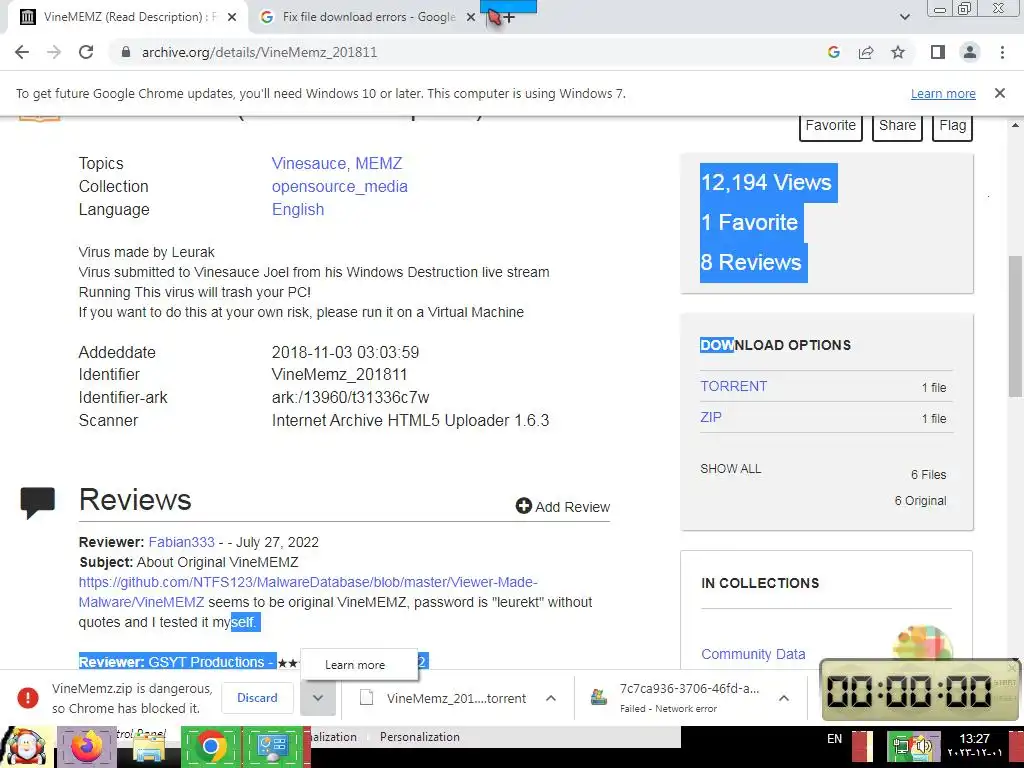This screenshot has width=1024, height=768.
Task: Expand the failed 7c7ca936 download chevron
Action: 784,698
